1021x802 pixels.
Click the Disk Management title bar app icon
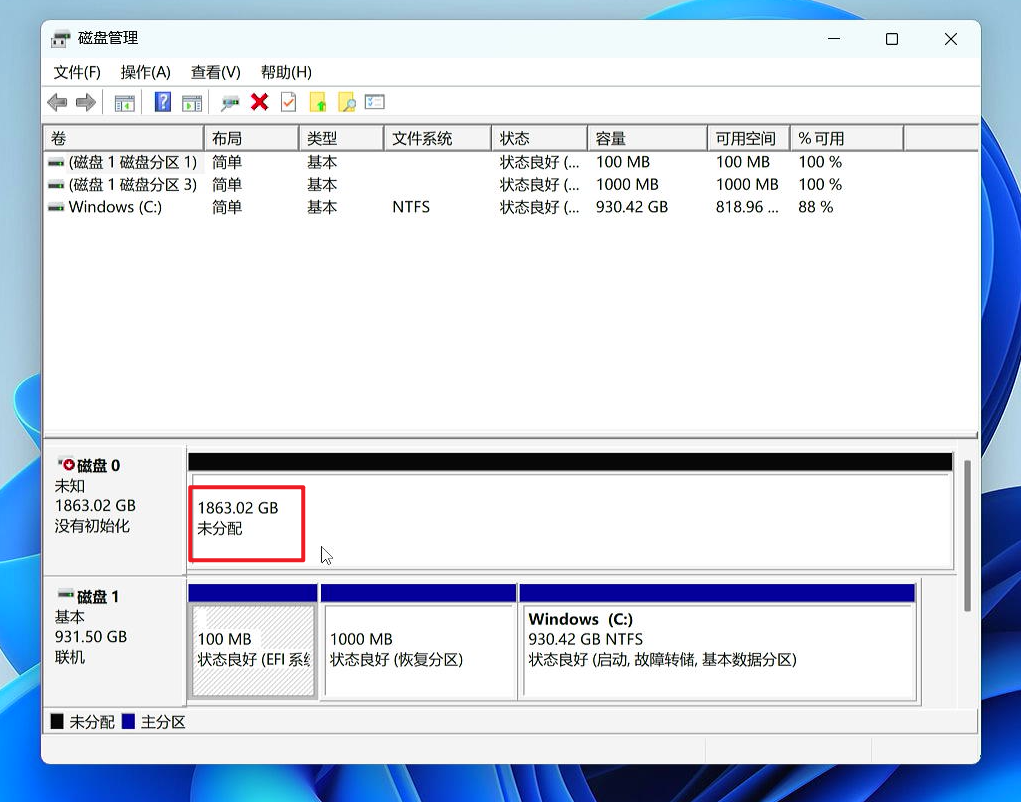click(x=61, y=38)
